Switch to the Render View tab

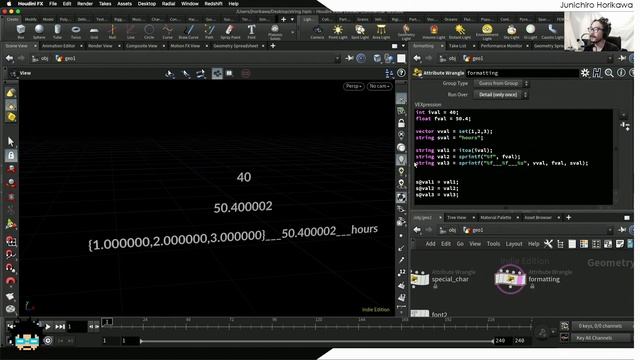coord(100,46)
